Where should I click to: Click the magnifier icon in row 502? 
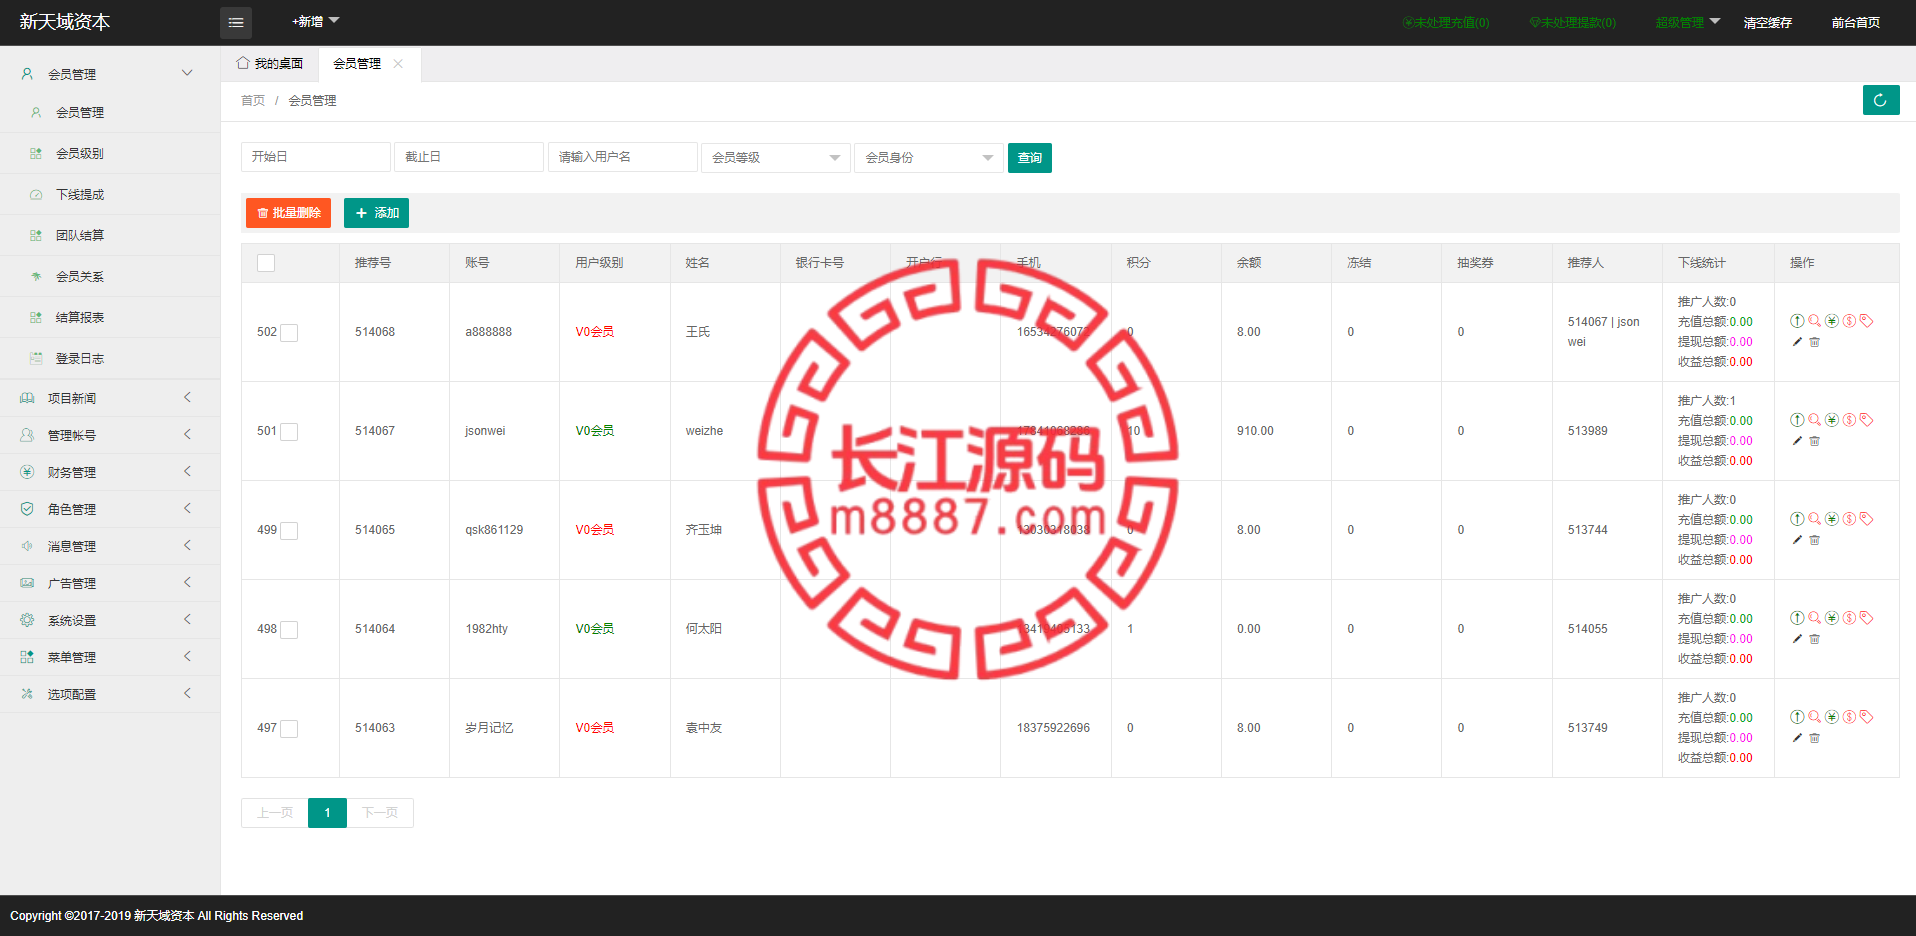point(1814,321)
